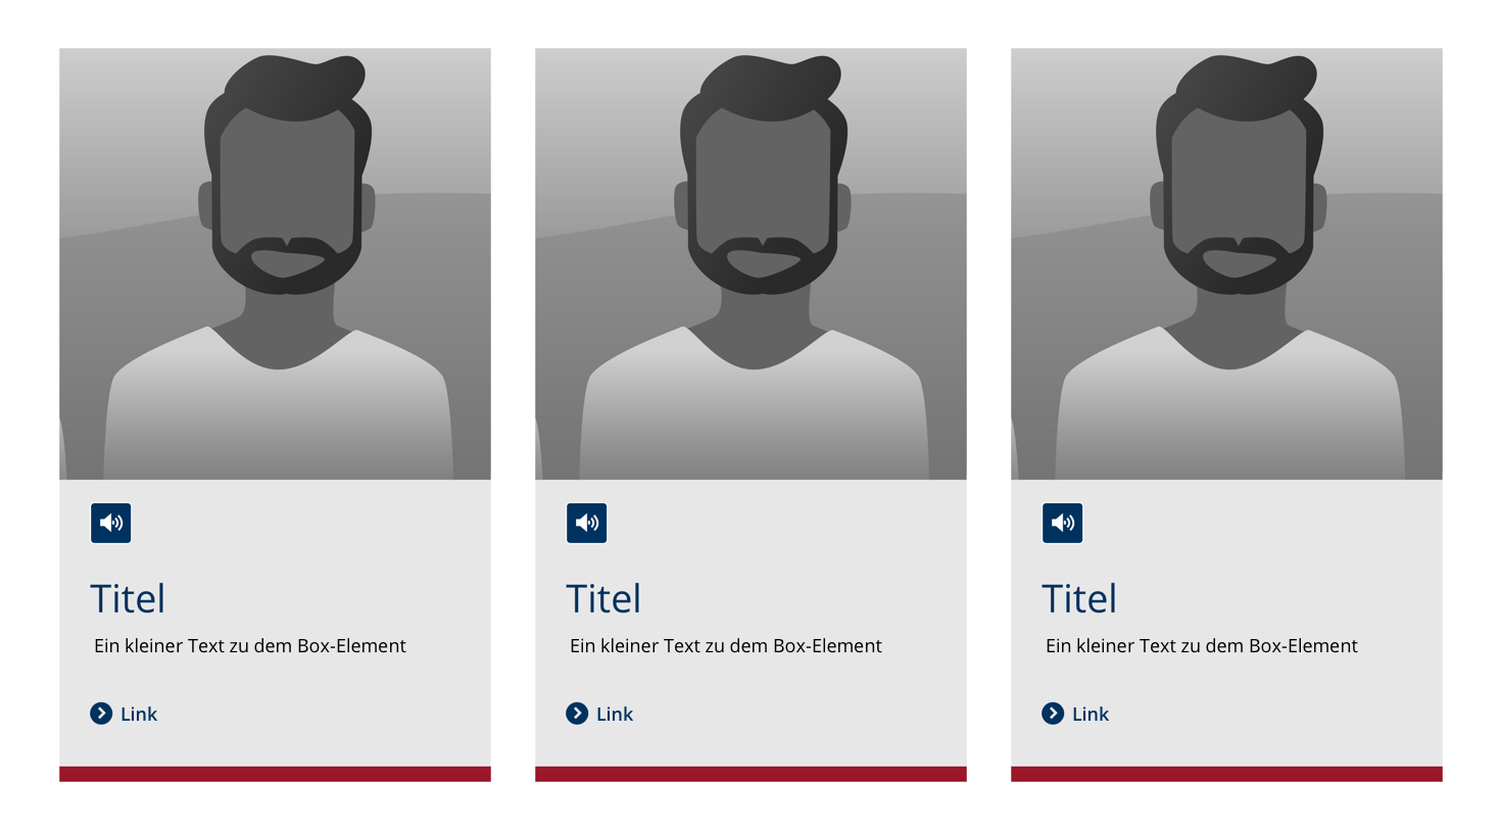Select the portrait image of the right card
The width and height of the screenshot is (1500, 833).
(1227, 264)
